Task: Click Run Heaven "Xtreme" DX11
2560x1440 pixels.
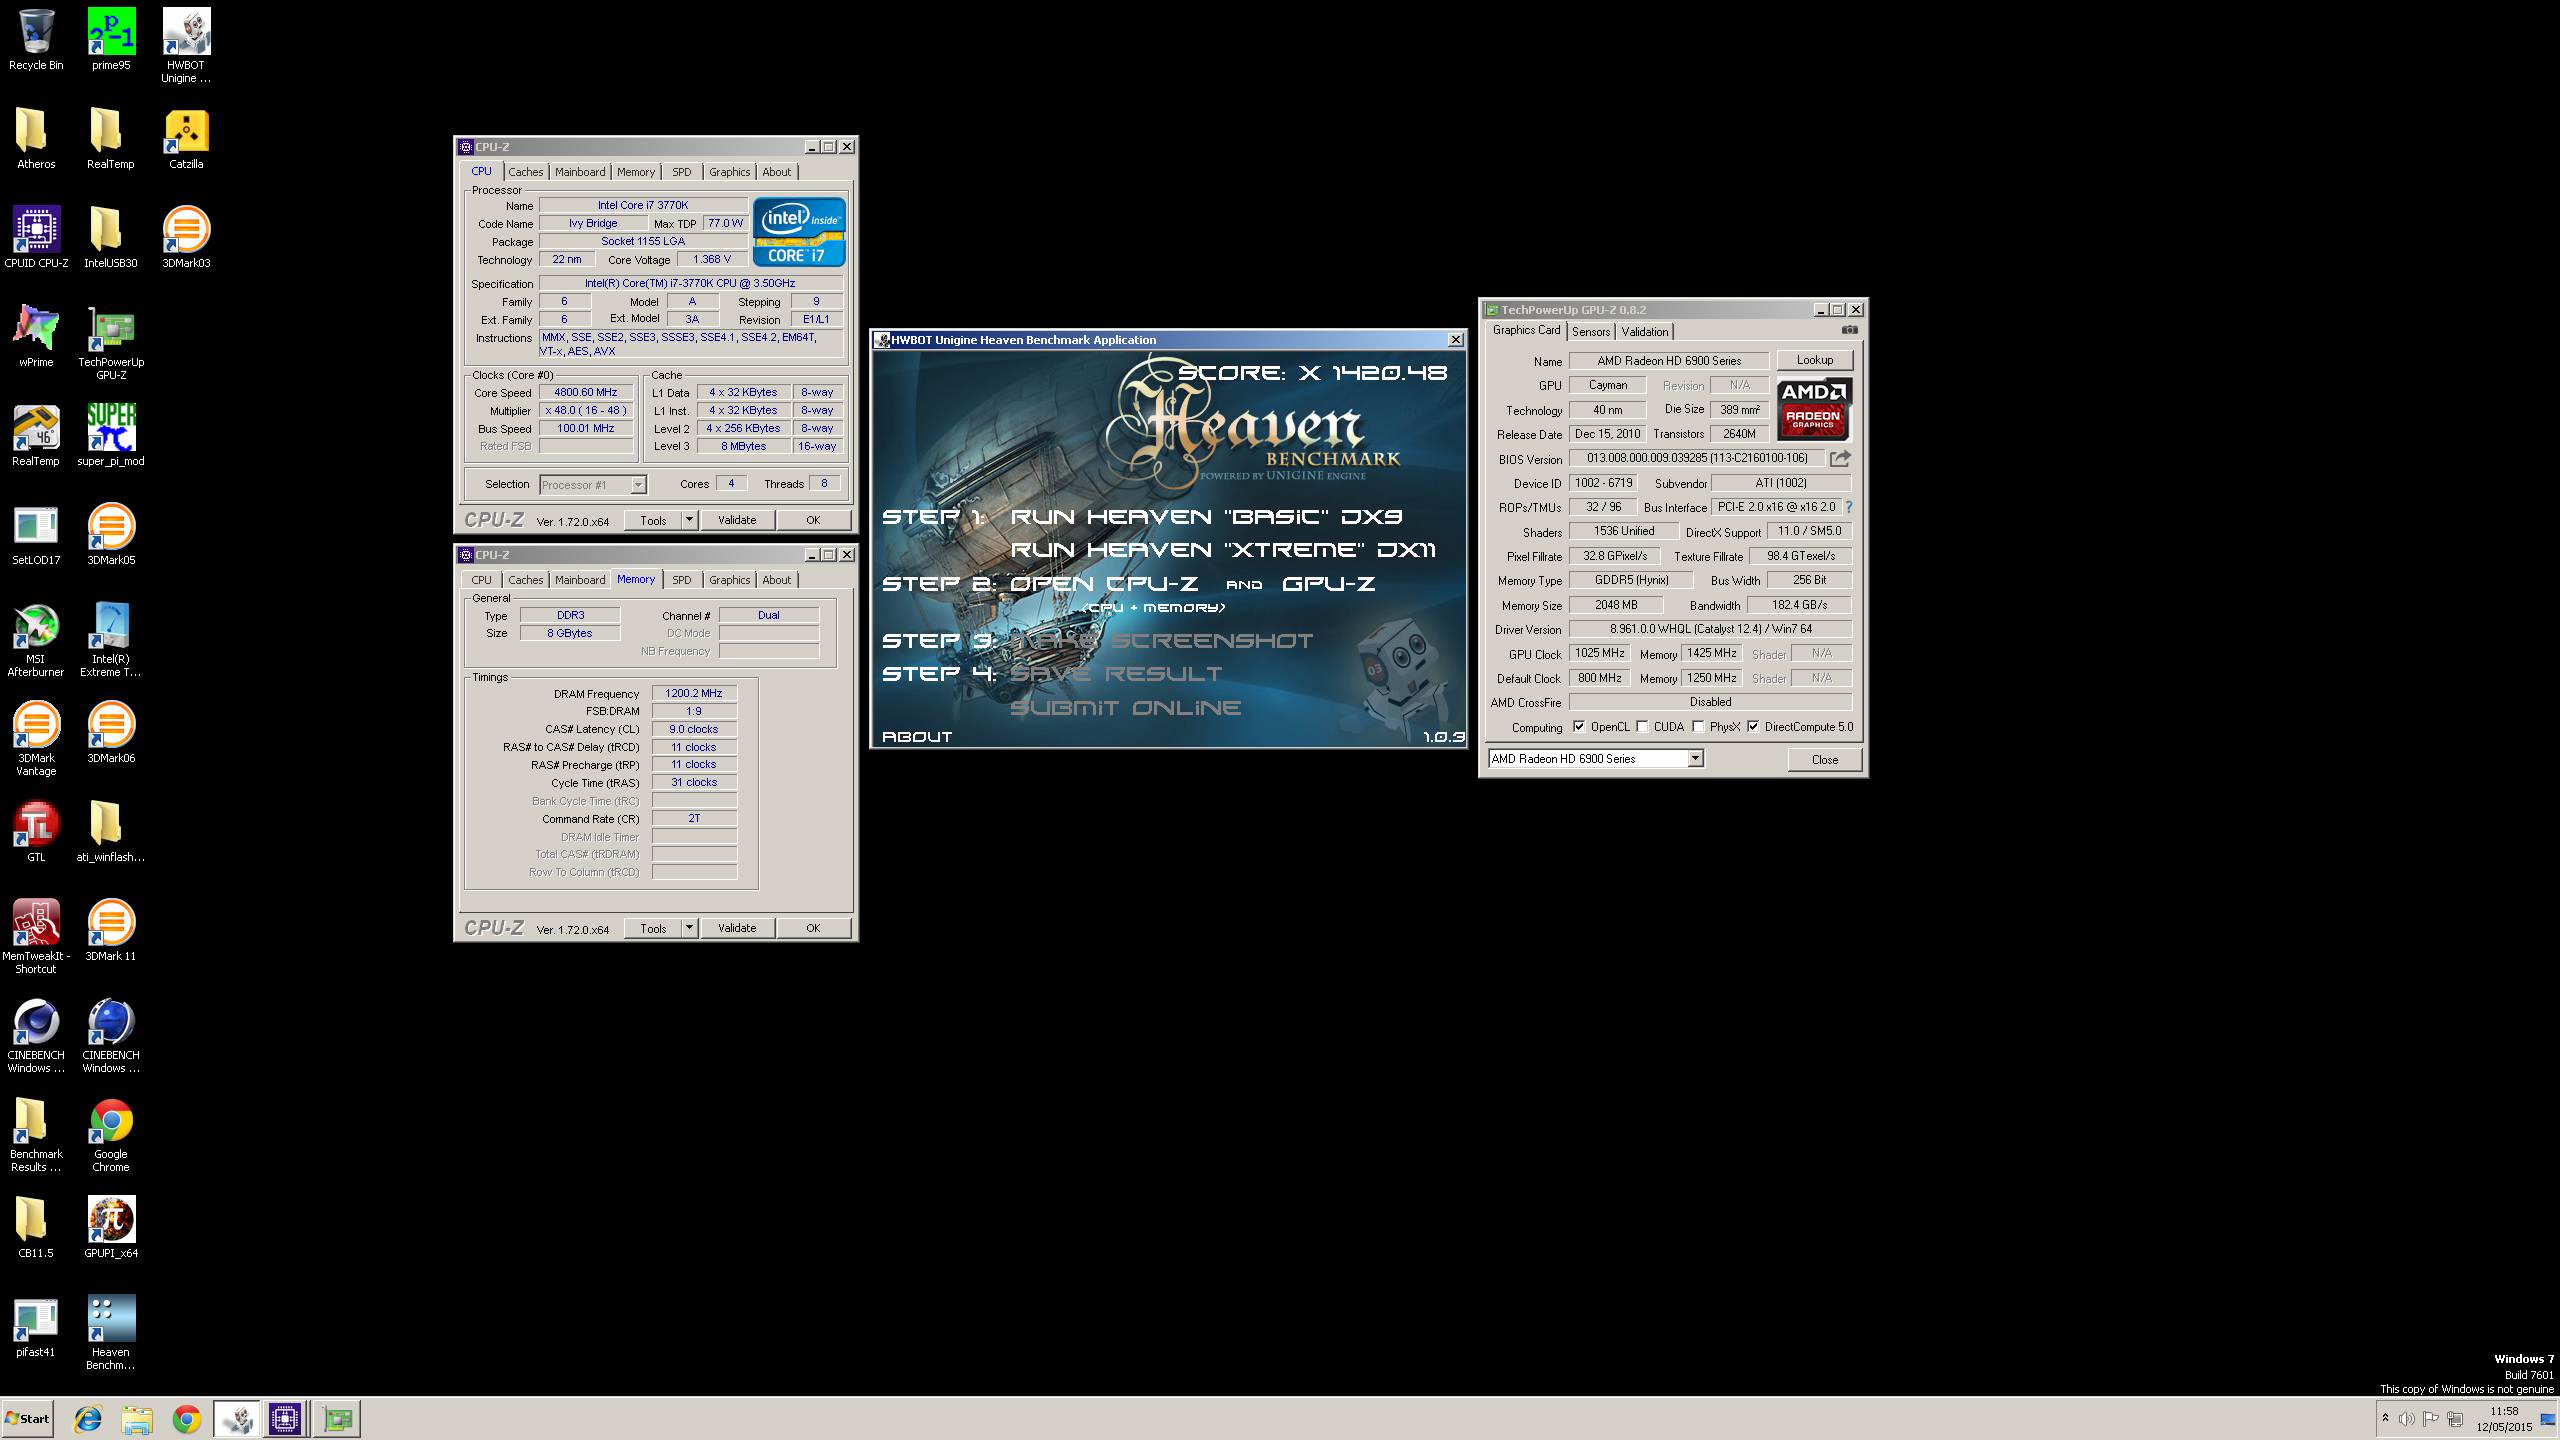Action: tap(1223, 550)
